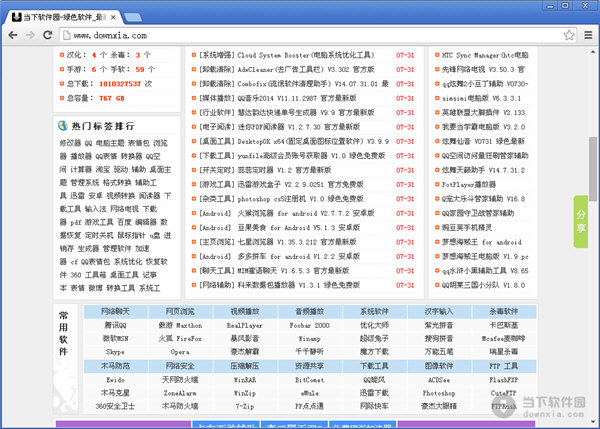Open the Chrome hamburger menu
The width and height of the screenshot is (600, 429).
pos(588,35)
